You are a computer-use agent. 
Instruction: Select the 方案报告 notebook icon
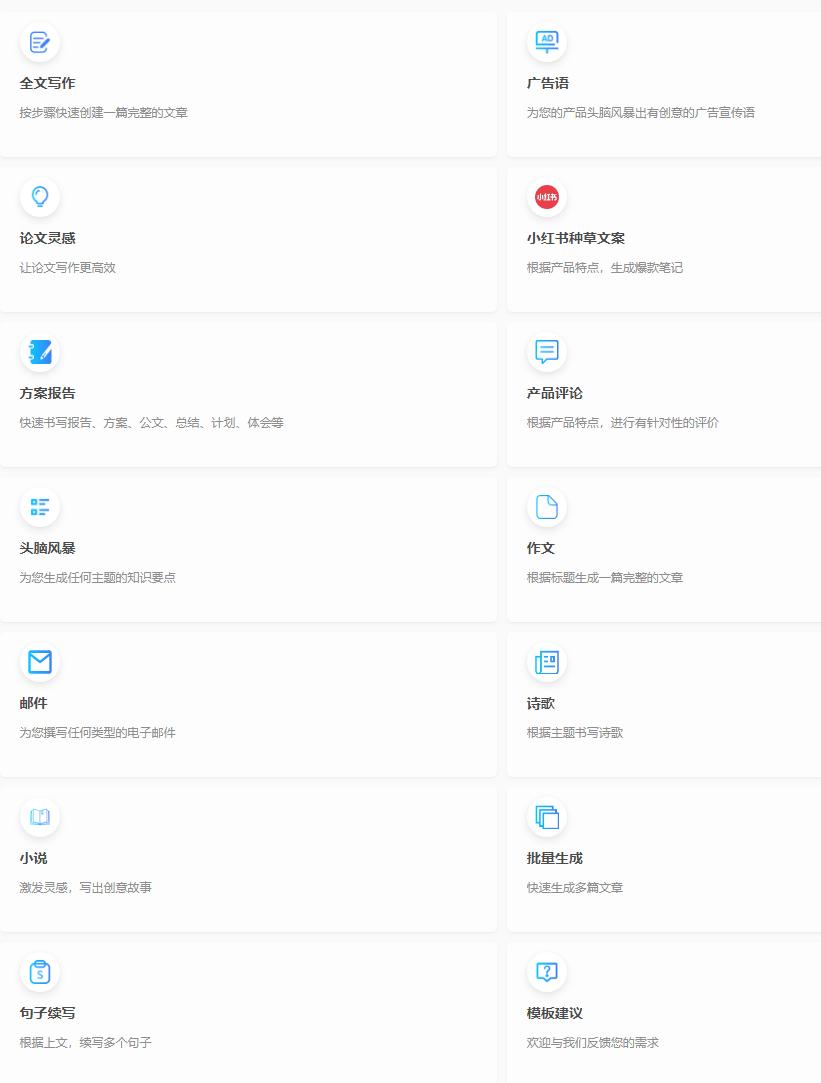(x=40, y=352)
